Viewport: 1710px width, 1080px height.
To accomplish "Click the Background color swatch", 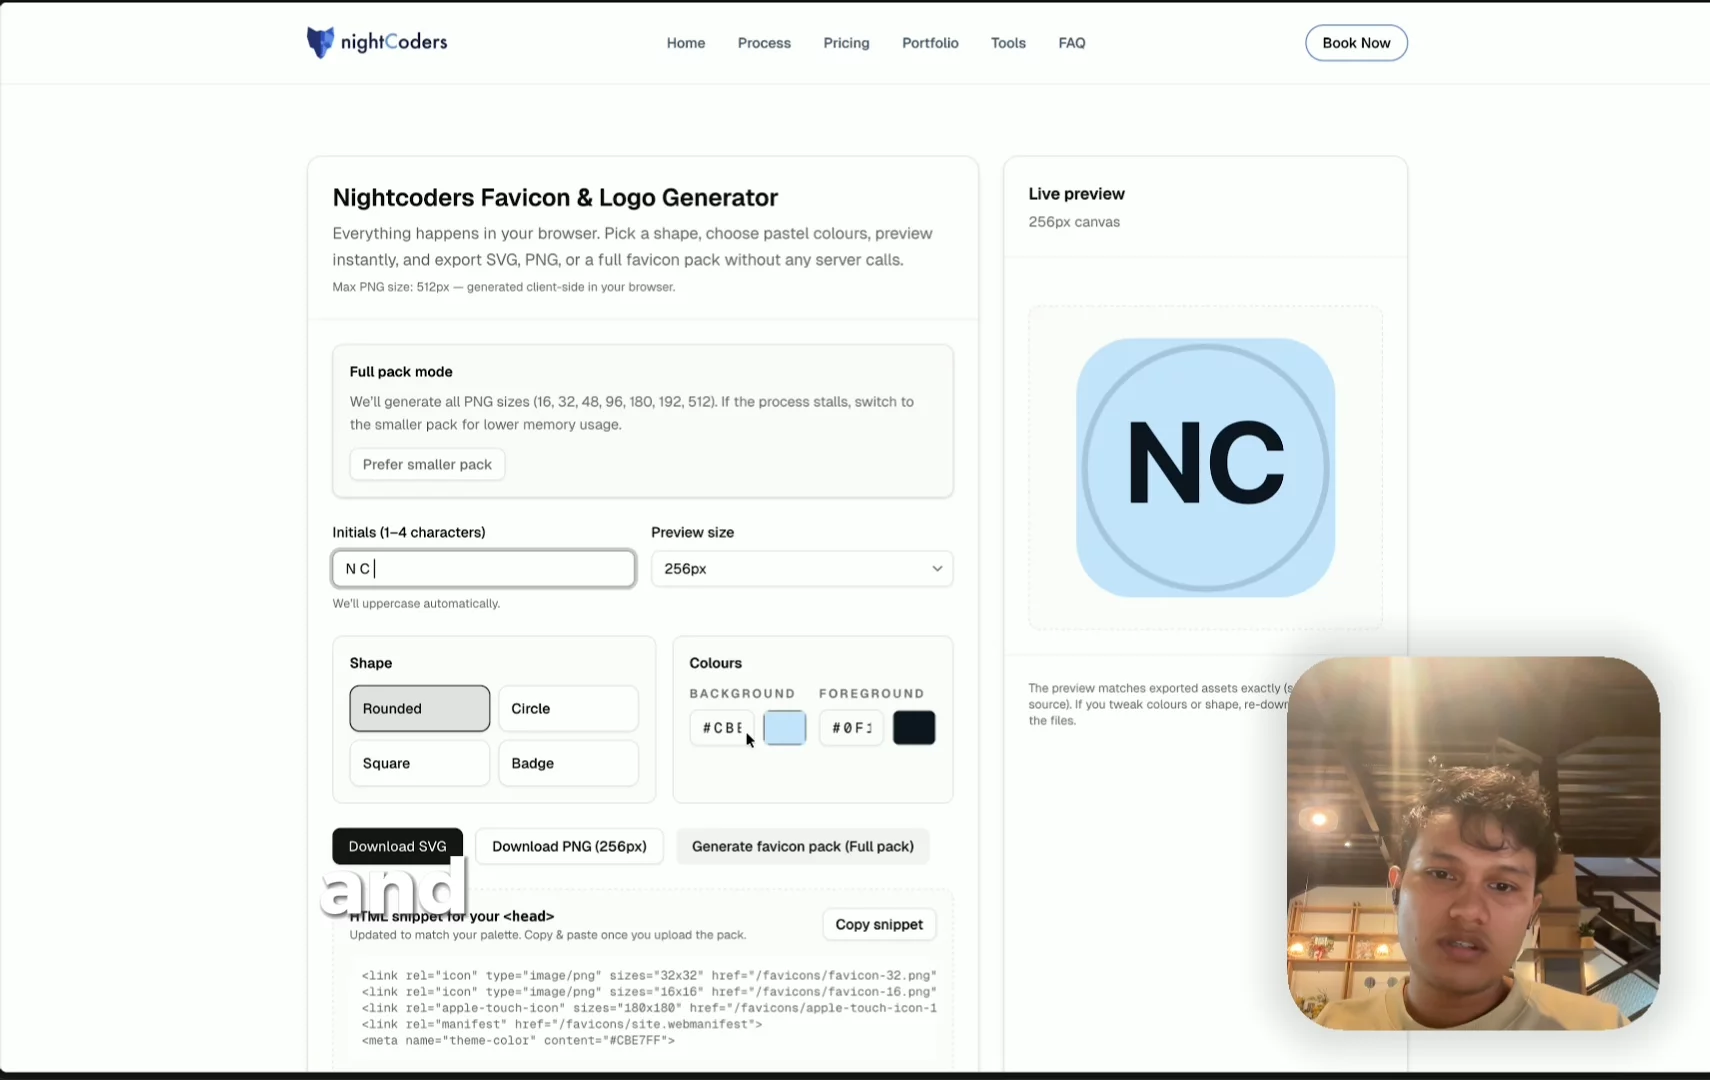I will (784, 727).
